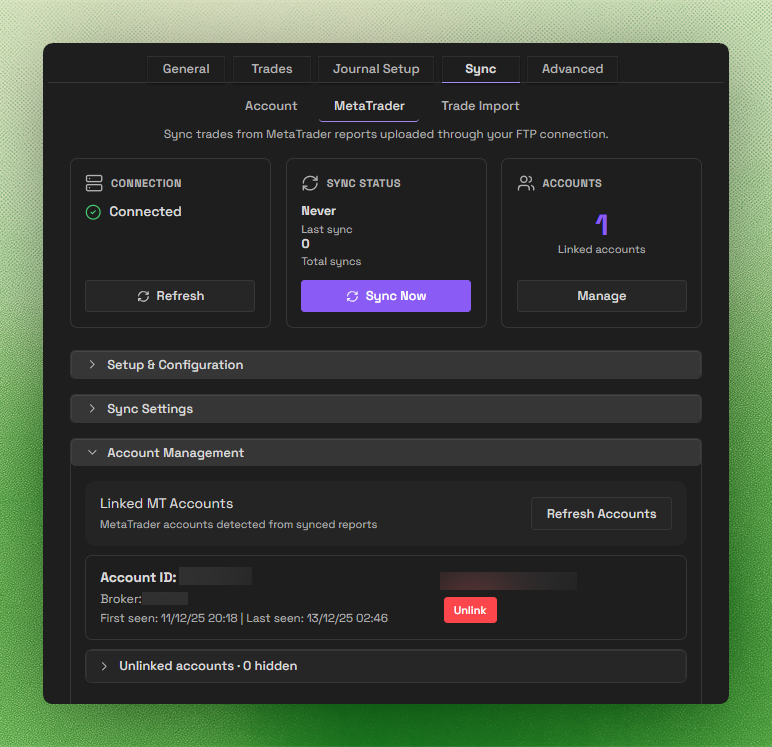This screenshot has width=772, height=747.
Task: Switch to Trade Import sub-tab
Action: pos(480,106)
